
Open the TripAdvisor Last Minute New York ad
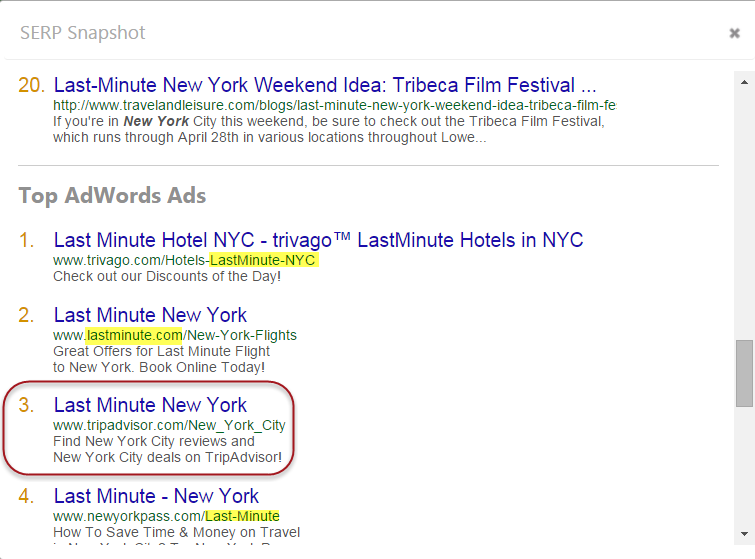click(x=150, y=405)
